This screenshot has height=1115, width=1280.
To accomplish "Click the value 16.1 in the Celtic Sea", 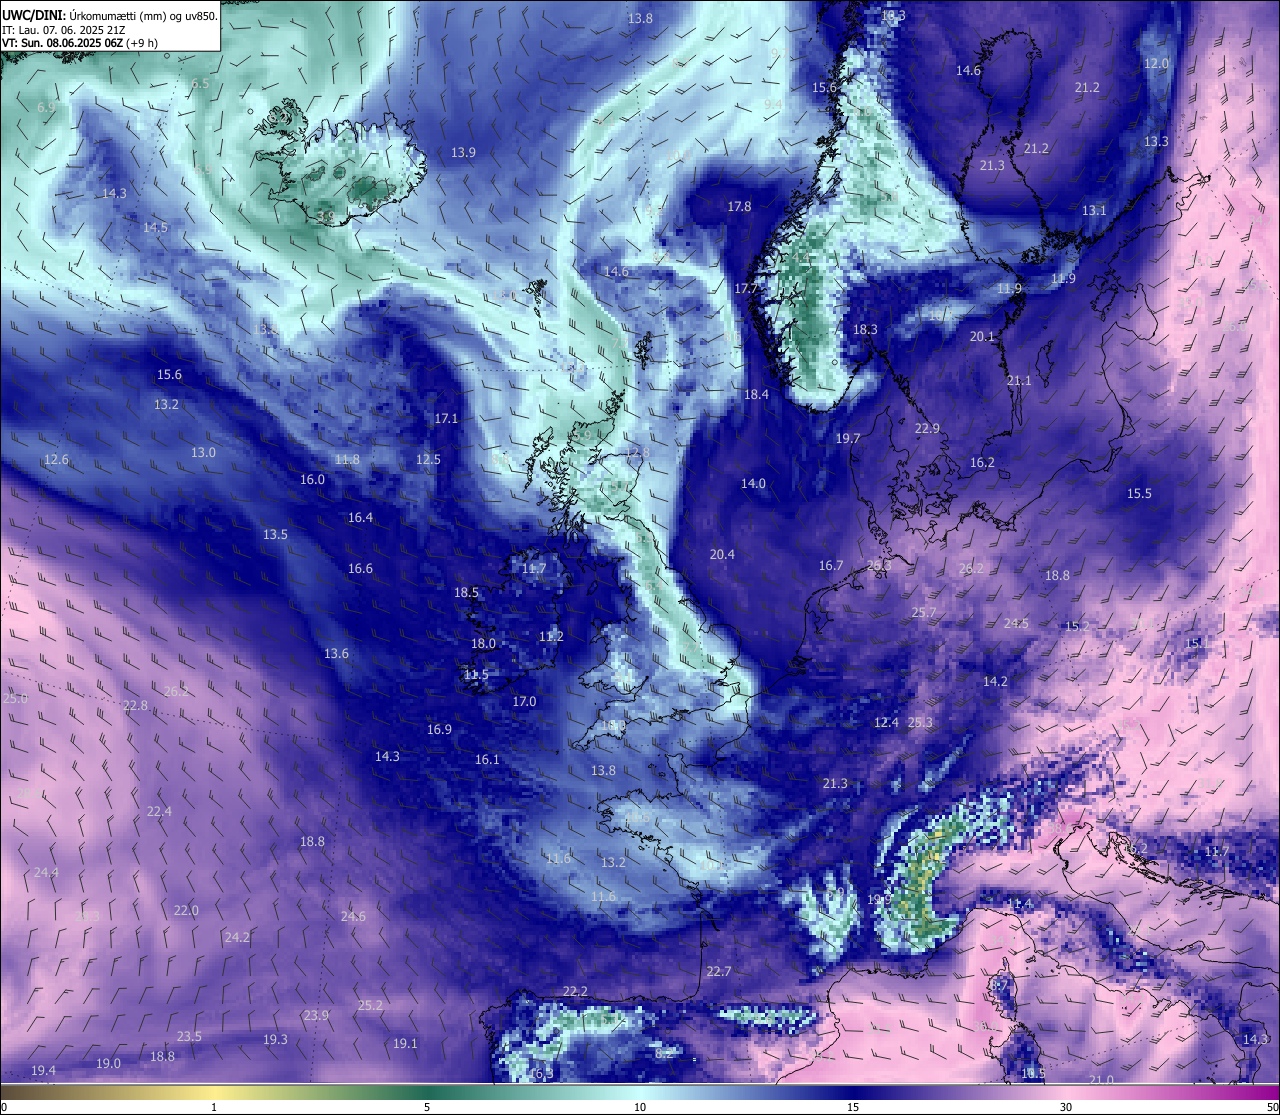I will click(487, 760).
